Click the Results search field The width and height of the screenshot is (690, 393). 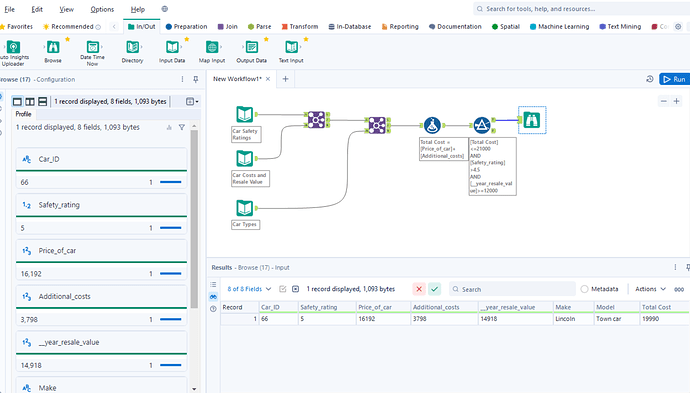[x=512, y=289]
